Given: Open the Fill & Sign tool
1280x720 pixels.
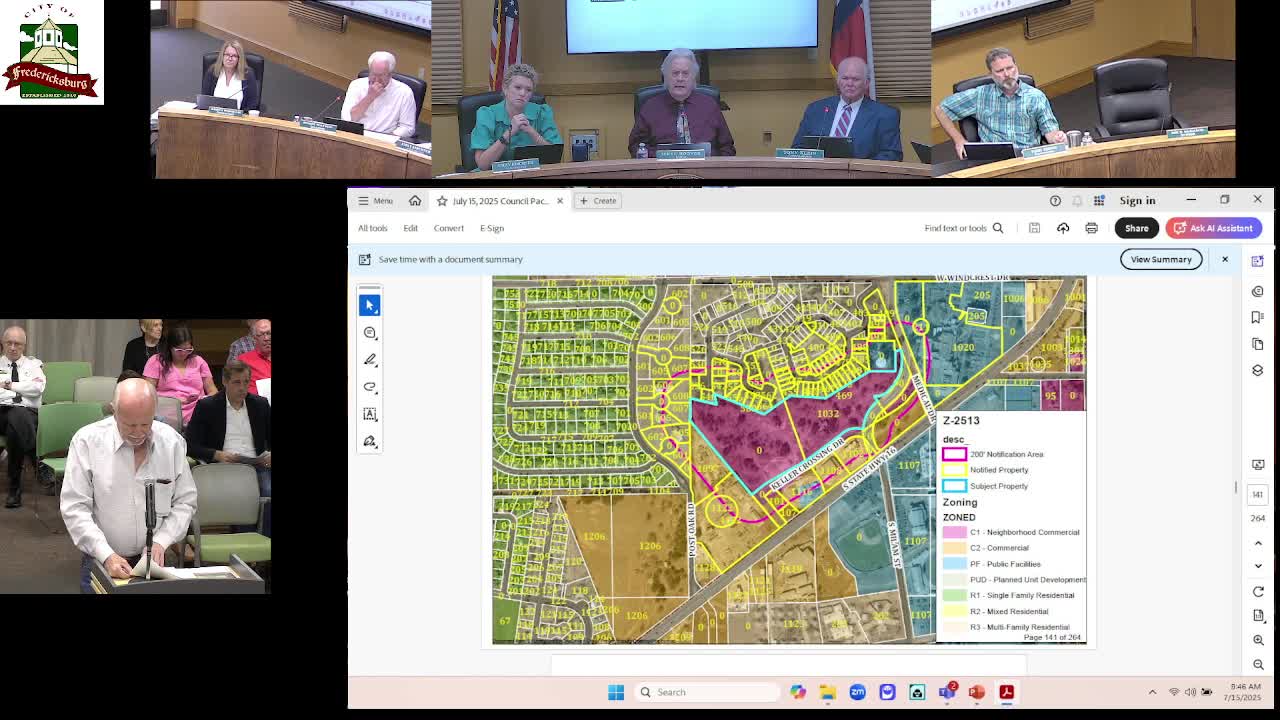Looking at the screenshot, I should coord(369,440).
